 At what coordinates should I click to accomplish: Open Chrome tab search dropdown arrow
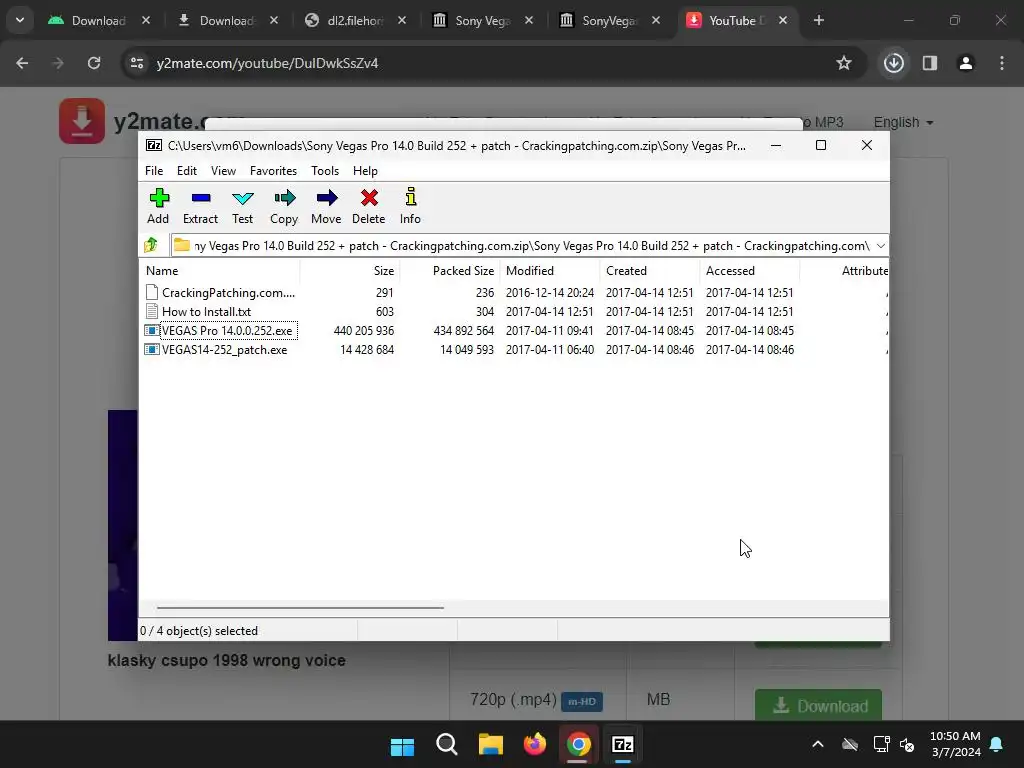click(20, 20)
